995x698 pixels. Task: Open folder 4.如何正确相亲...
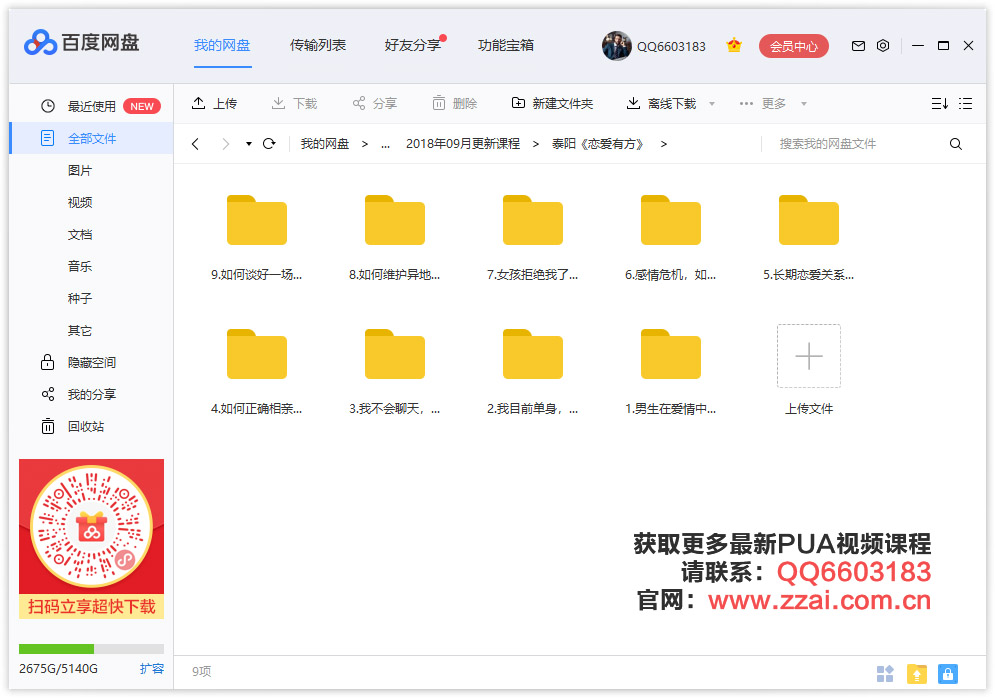(x=257, y=372)
